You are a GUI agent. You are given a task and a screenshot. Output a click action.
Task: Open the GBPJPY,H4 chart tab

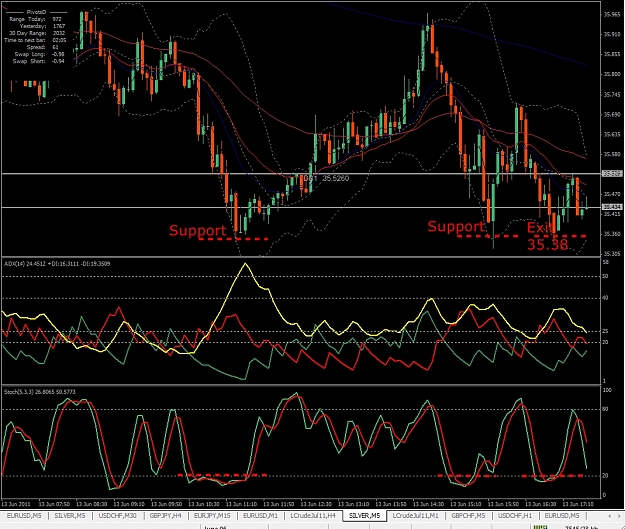[x=165, y=515]
